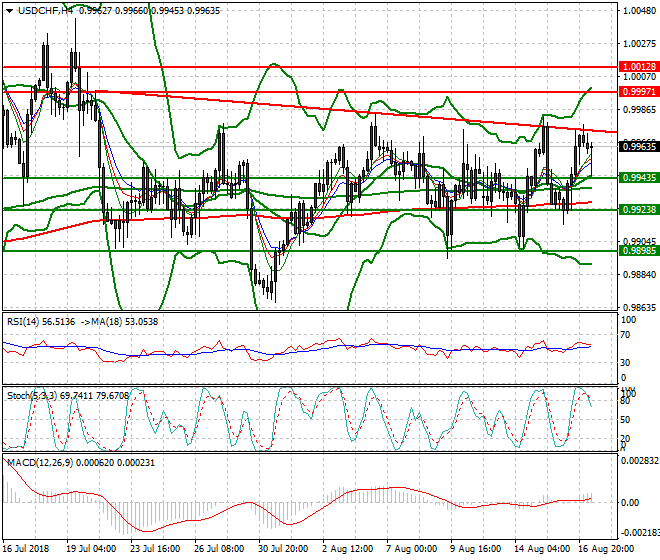Click the MACD scale value 0.002832
Viewport: 660px width, 560px height.
pos(640,461)
